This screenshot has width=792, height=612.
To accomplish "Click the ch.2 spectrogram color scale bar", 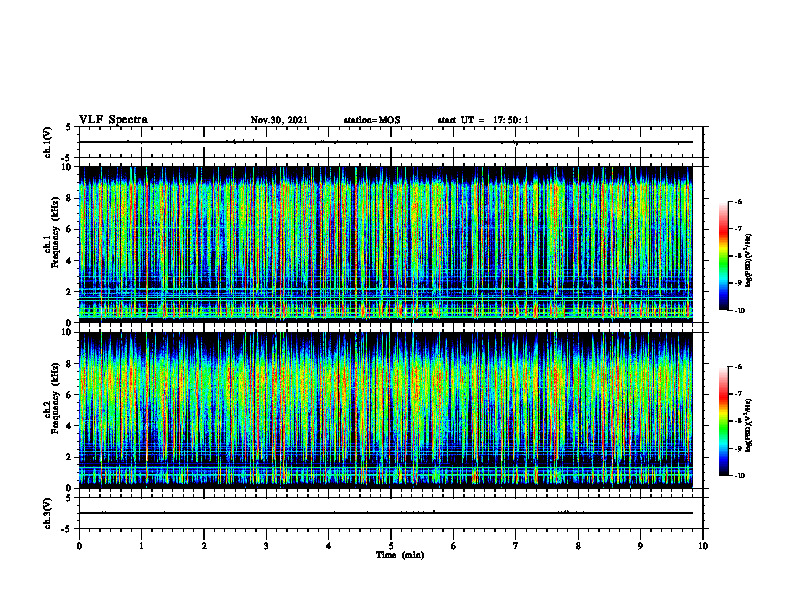I will pos(723,421).
